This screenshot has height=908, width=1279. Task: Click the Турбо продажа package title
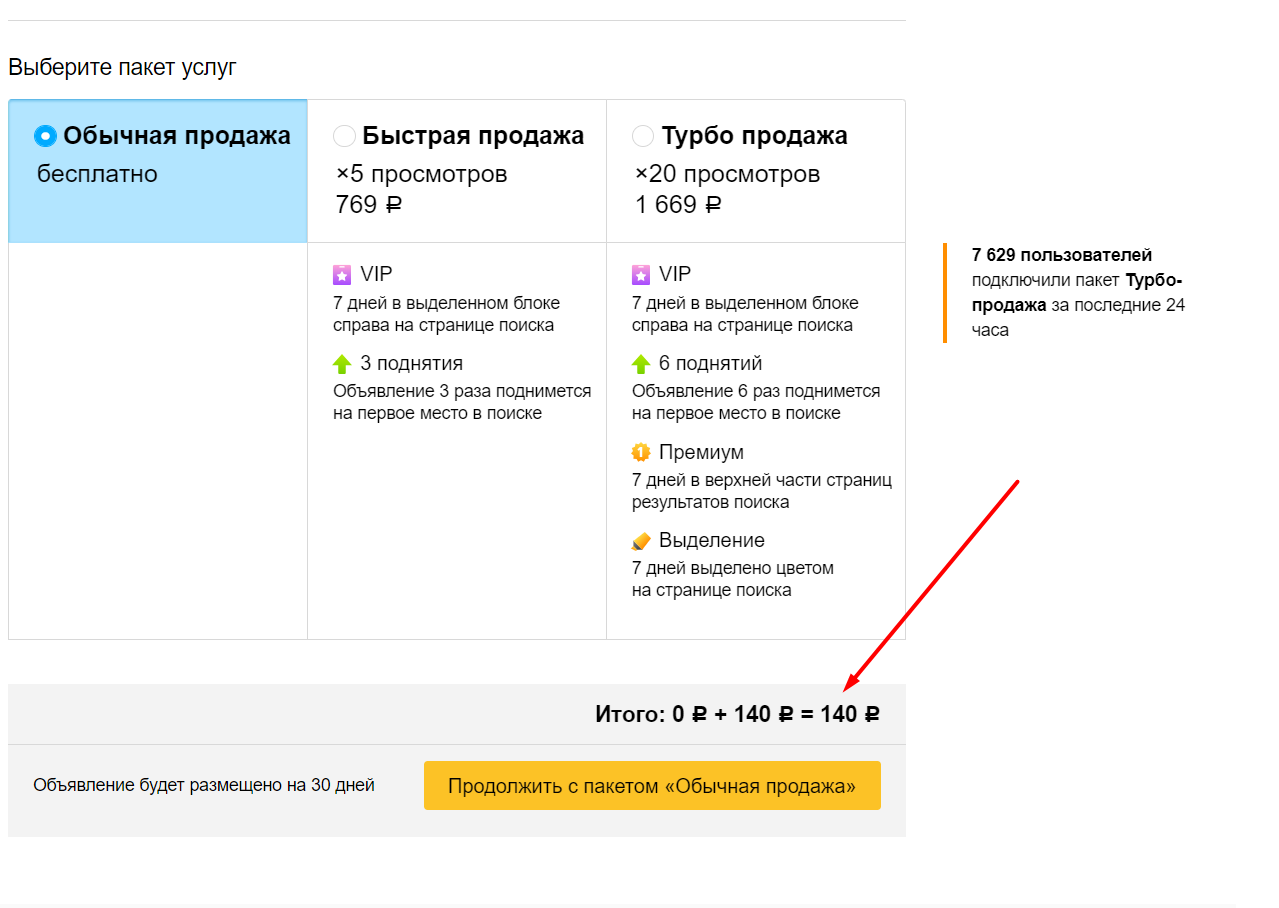coord(754,136)
